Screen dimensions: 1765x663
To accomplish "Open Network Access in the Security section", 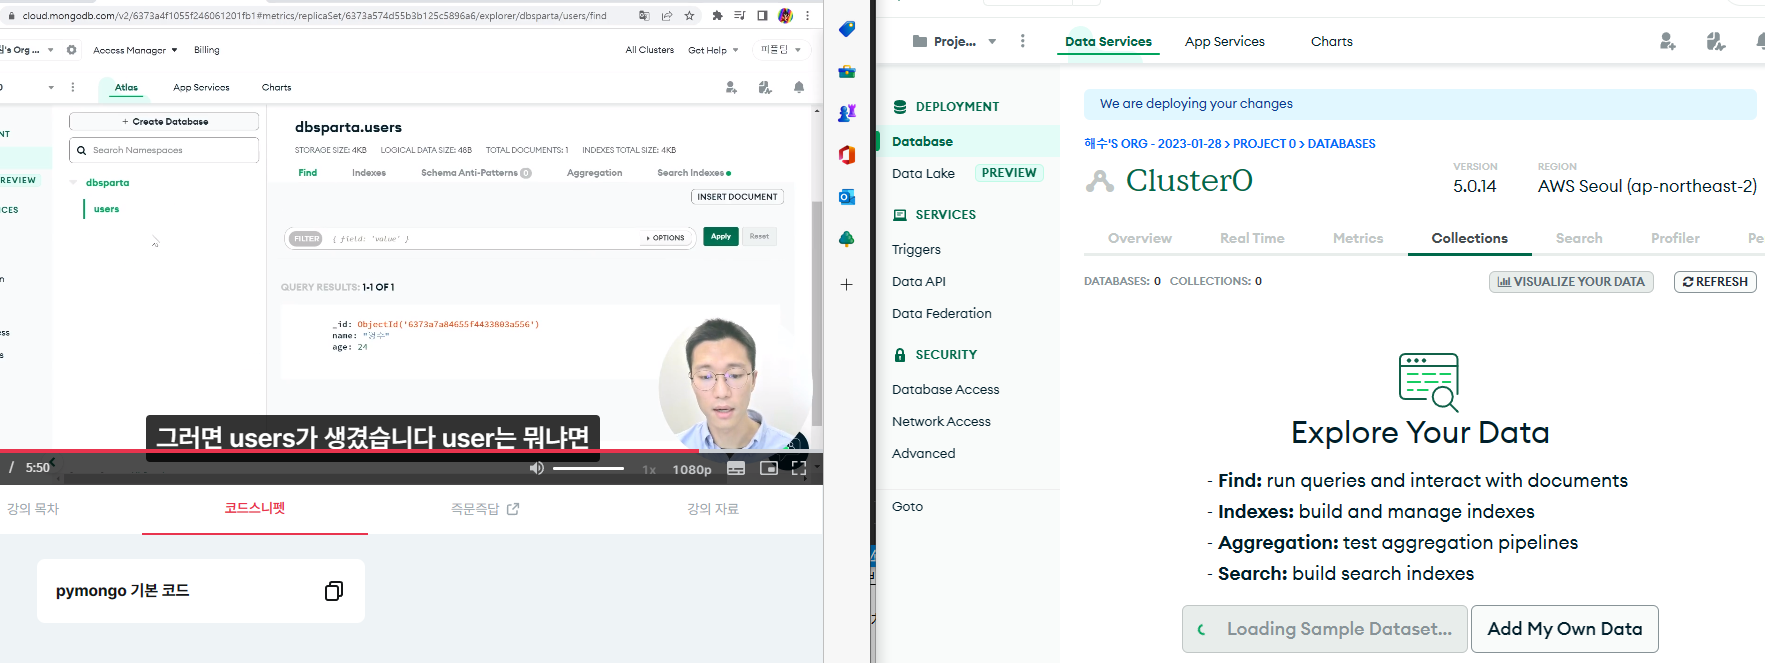I will pos(941,422).
